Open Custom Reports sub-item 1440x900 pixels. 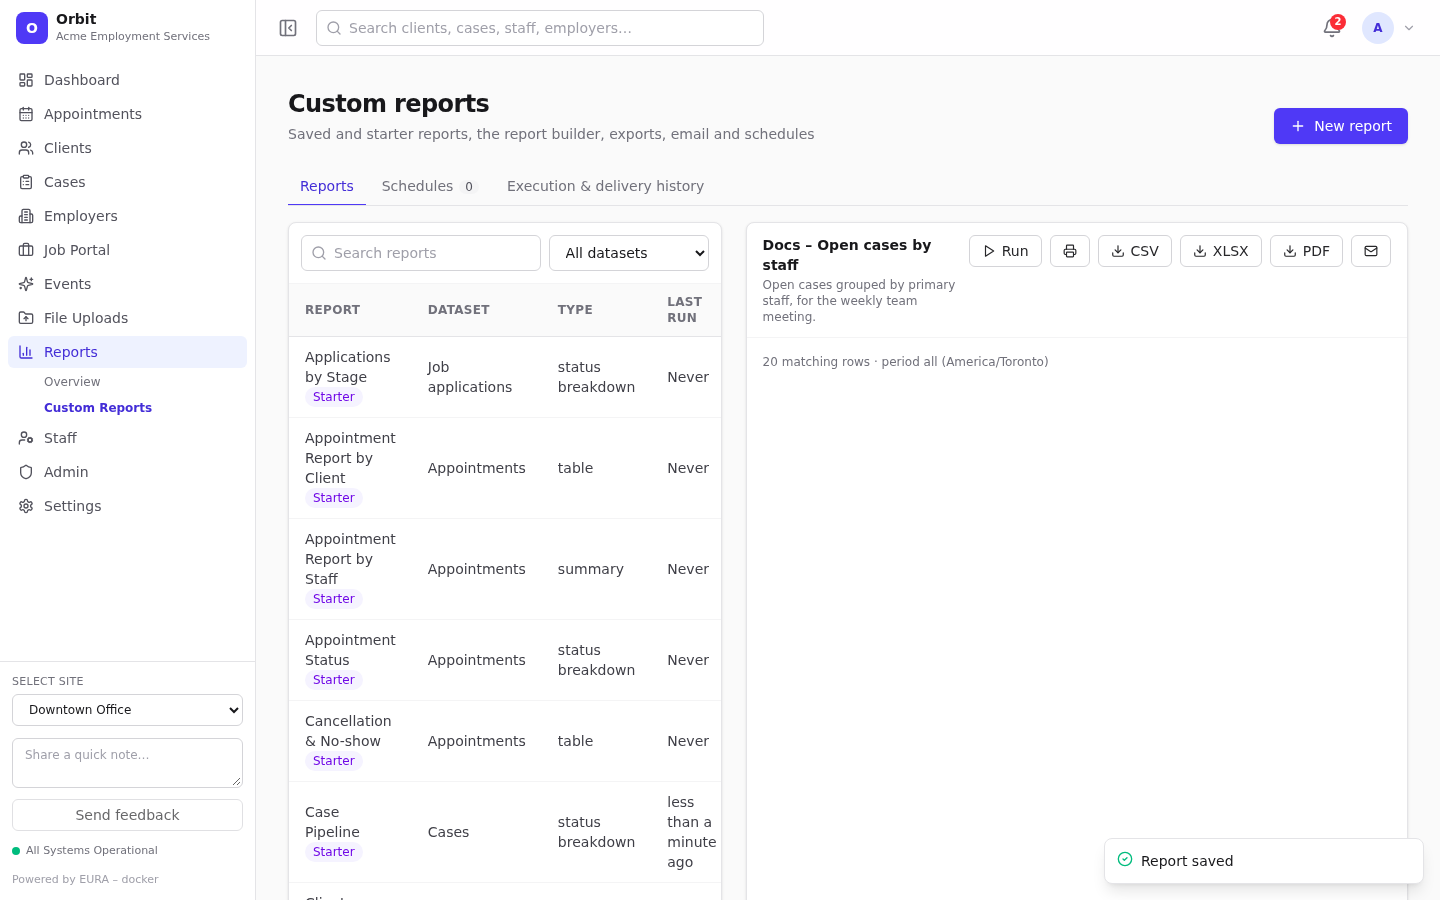[x=98, y=408]
